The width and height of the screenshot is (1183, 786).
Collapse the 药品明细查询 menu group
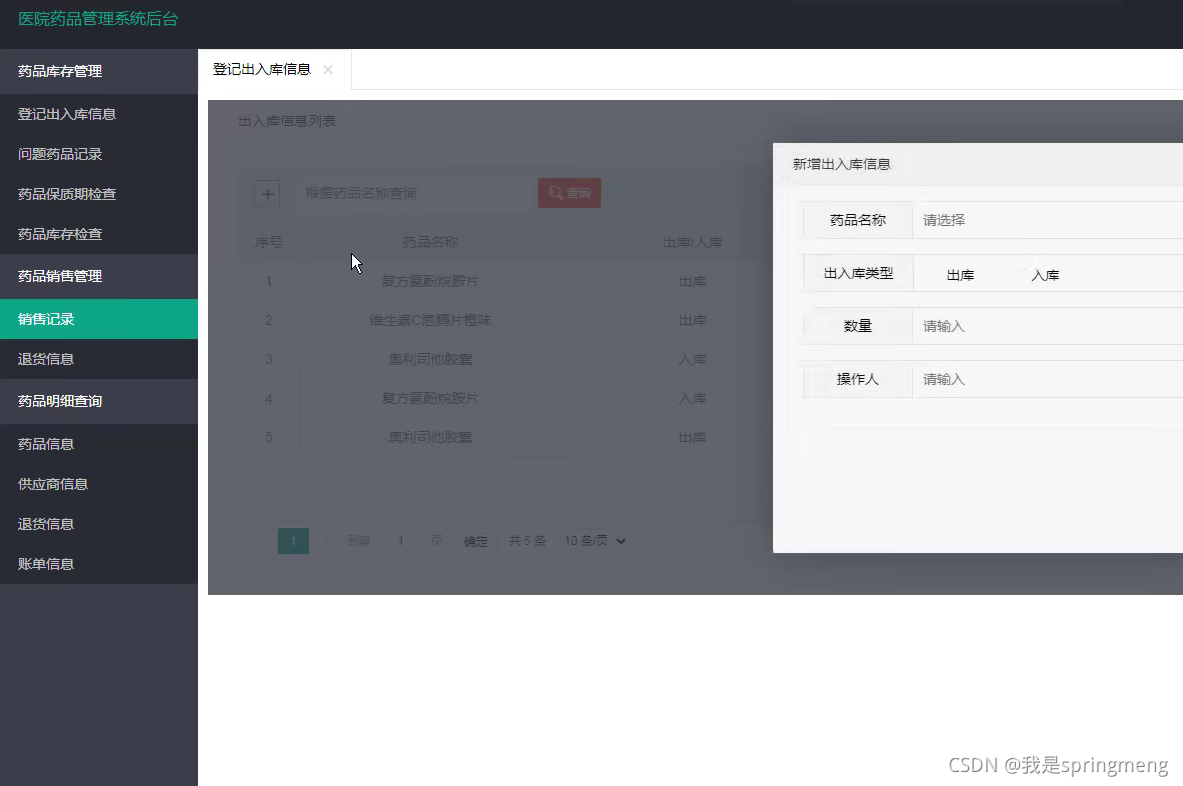tap(99, 401)
